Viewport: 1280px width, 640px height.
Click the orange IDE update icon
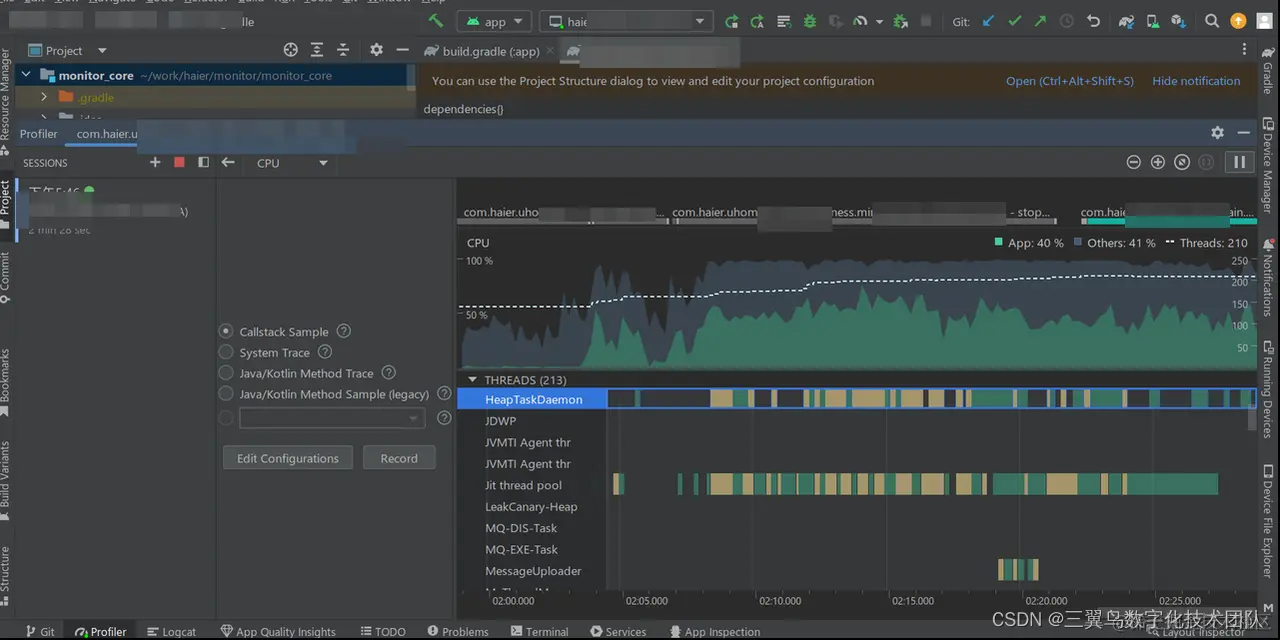tap(1238, 21)
